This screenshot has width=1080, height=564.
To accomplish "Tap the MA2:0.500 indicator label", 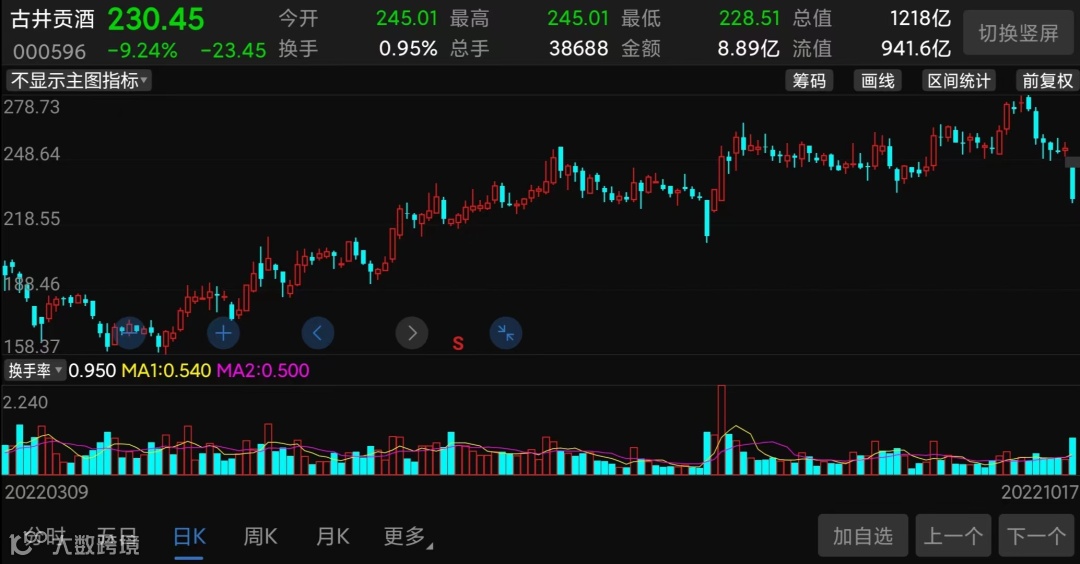I will pos(263,370).
